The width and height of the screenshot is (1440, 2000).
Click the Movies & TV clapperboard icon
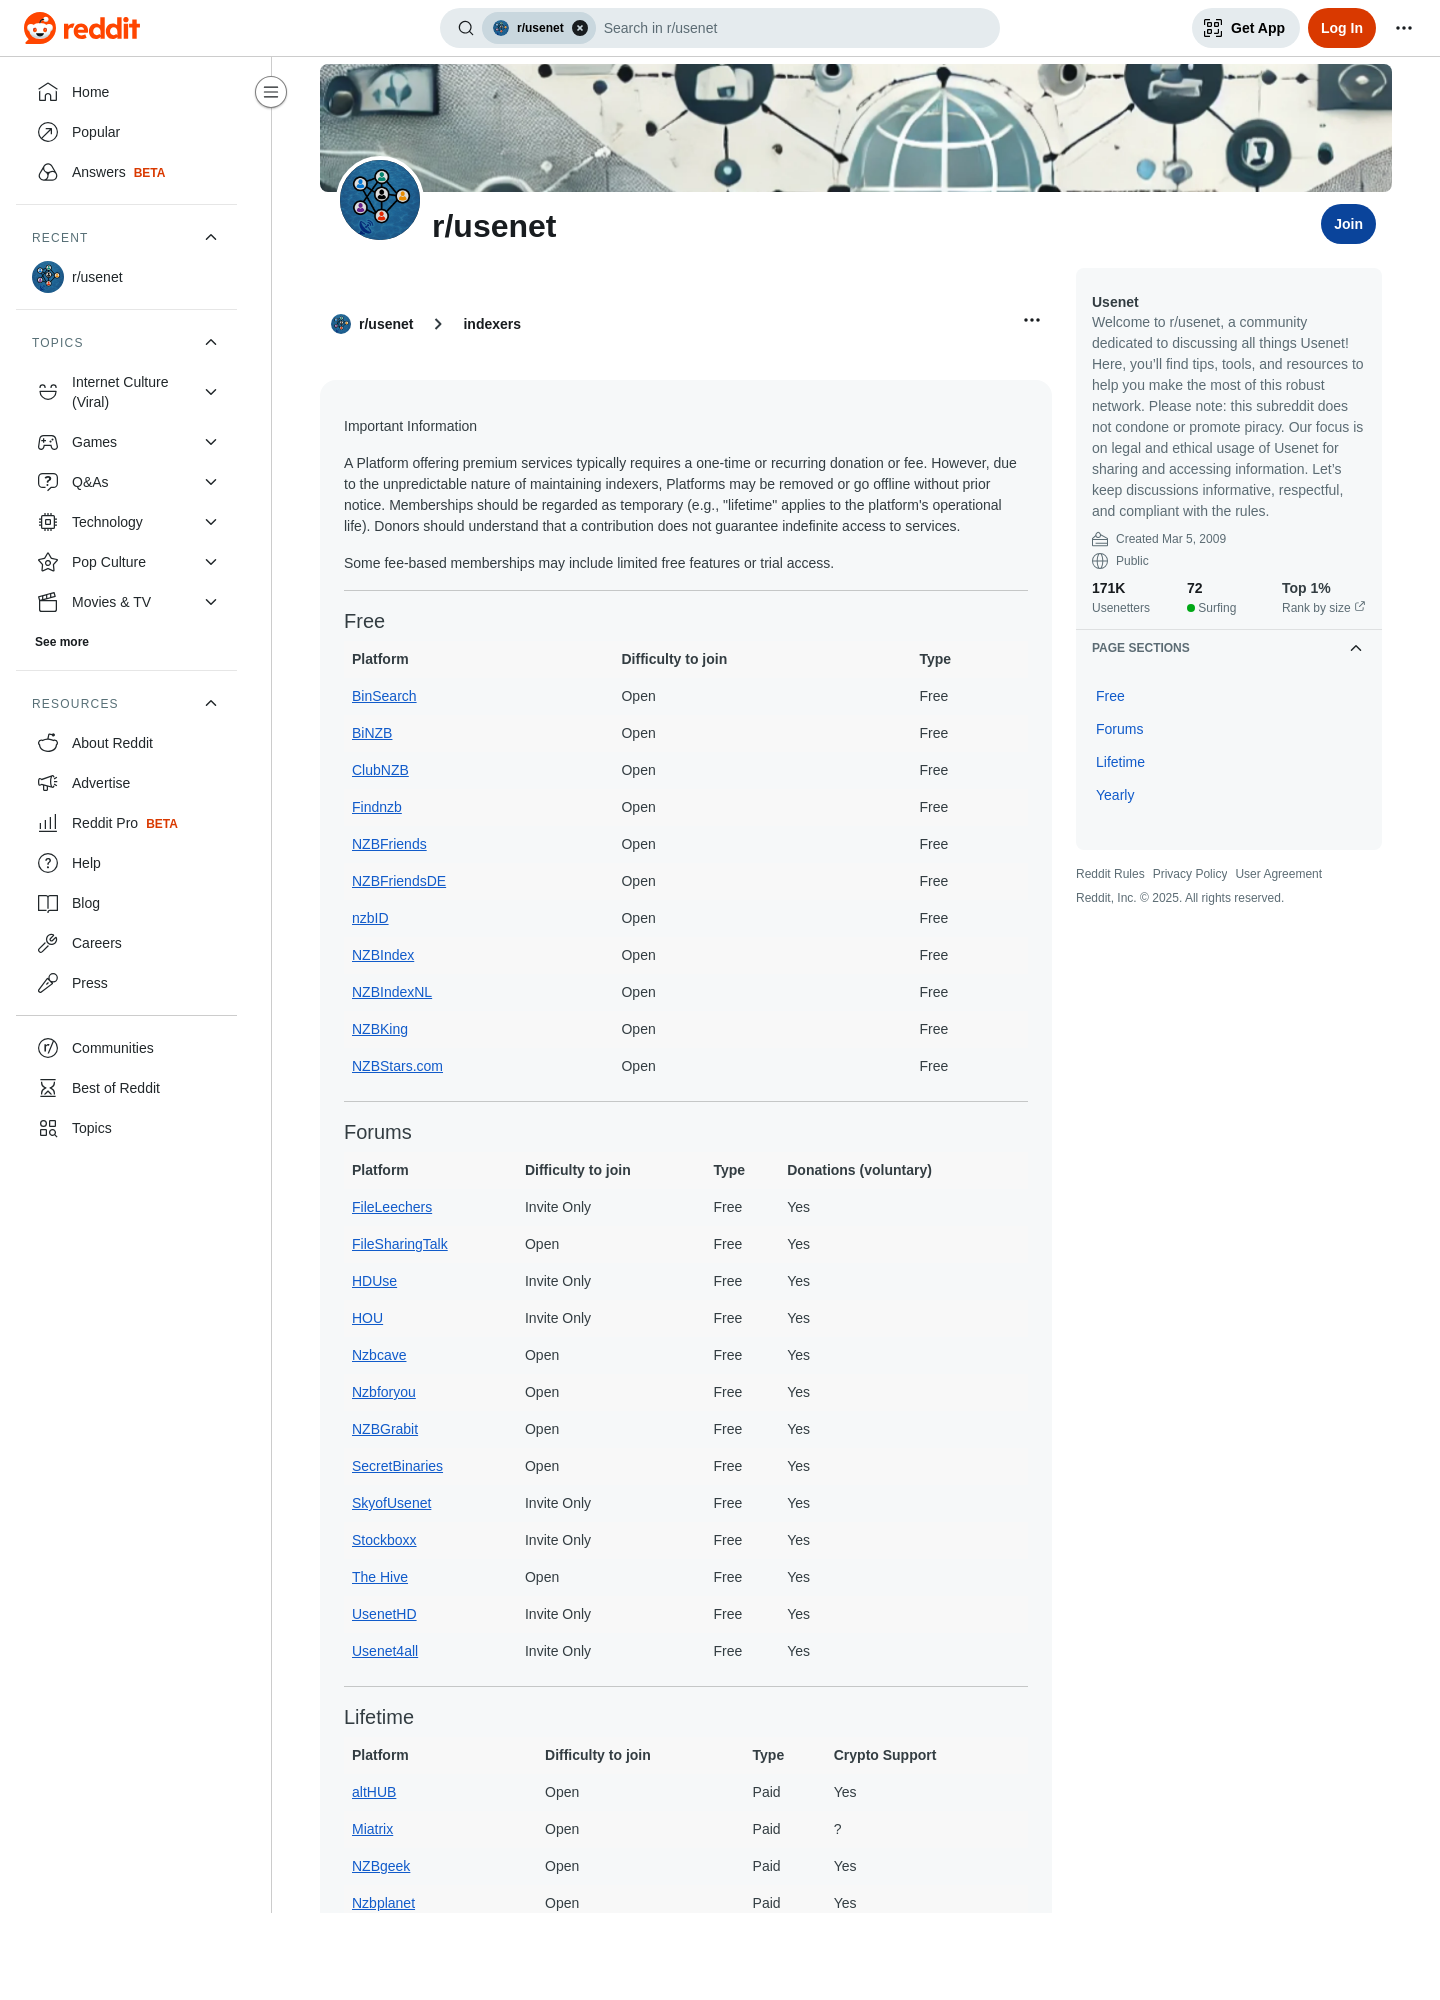48,602
